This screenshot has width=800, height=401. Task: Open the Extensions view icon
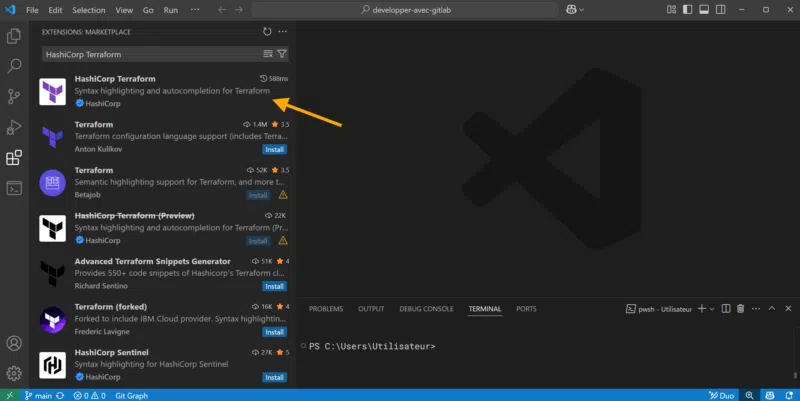click(x=14, y=158)
